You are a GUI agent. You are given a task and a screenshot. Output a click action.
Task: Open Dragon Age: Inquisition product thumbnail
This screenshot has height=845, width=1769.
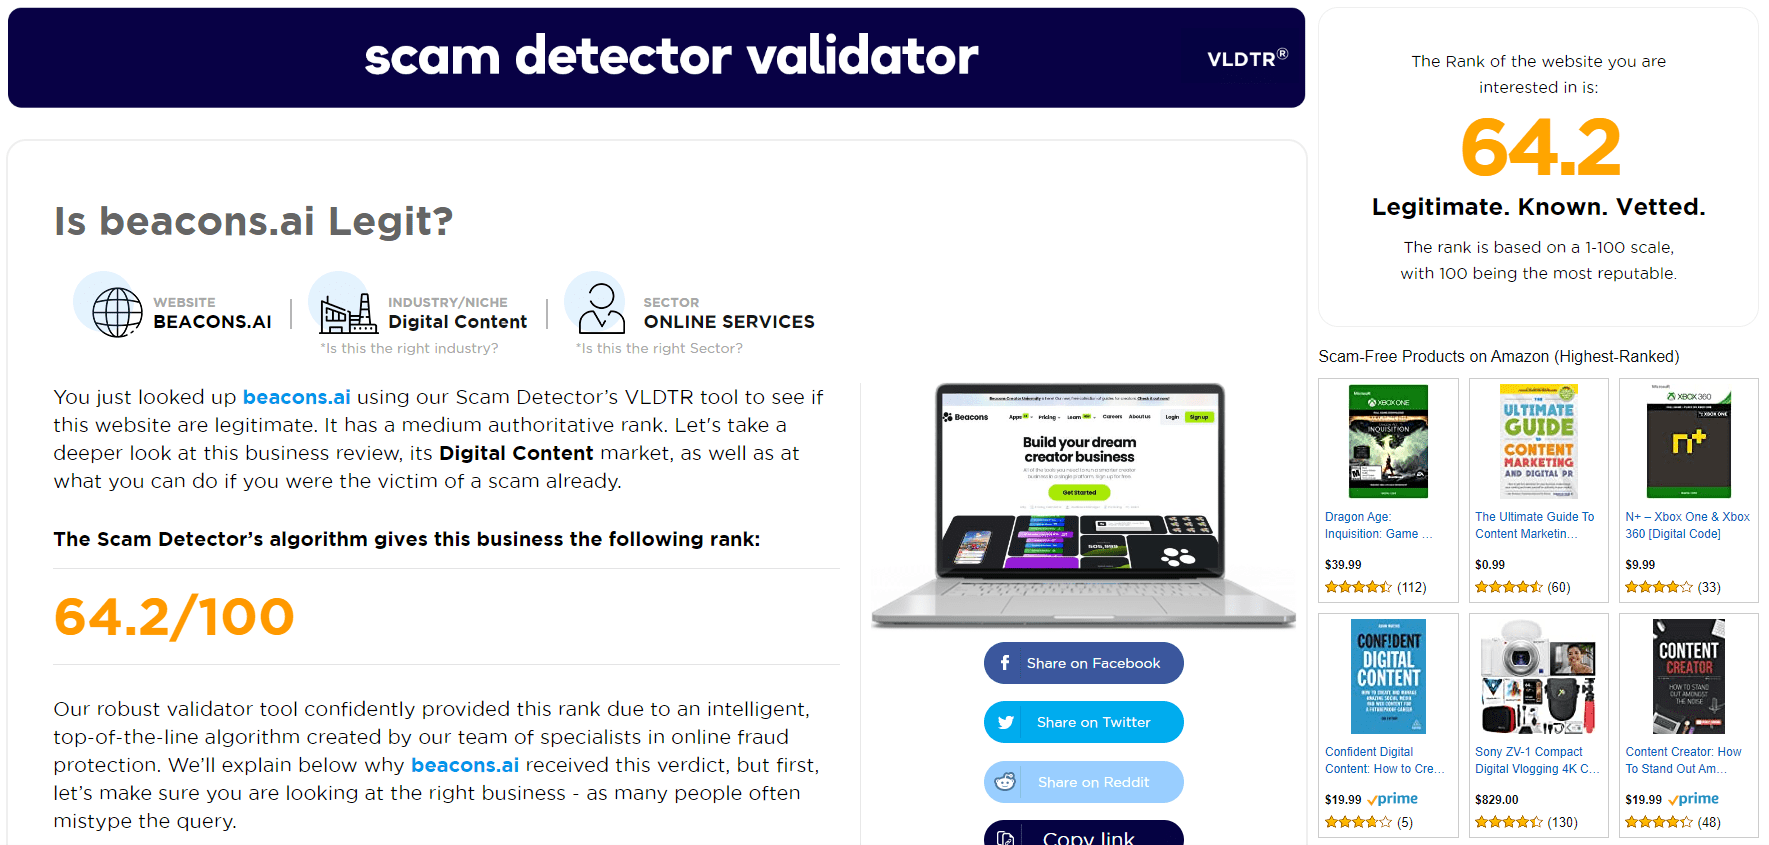click(1388, 441)
